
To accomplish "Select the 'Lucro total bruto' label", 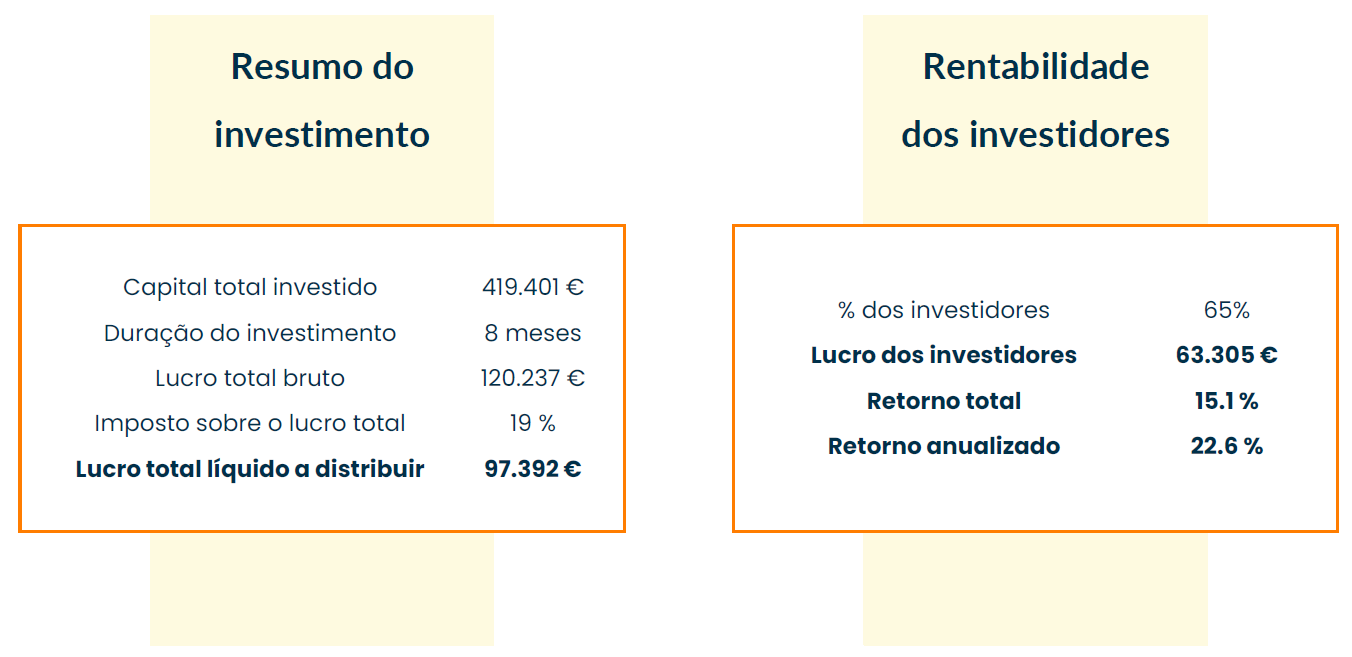I will 250,378.
